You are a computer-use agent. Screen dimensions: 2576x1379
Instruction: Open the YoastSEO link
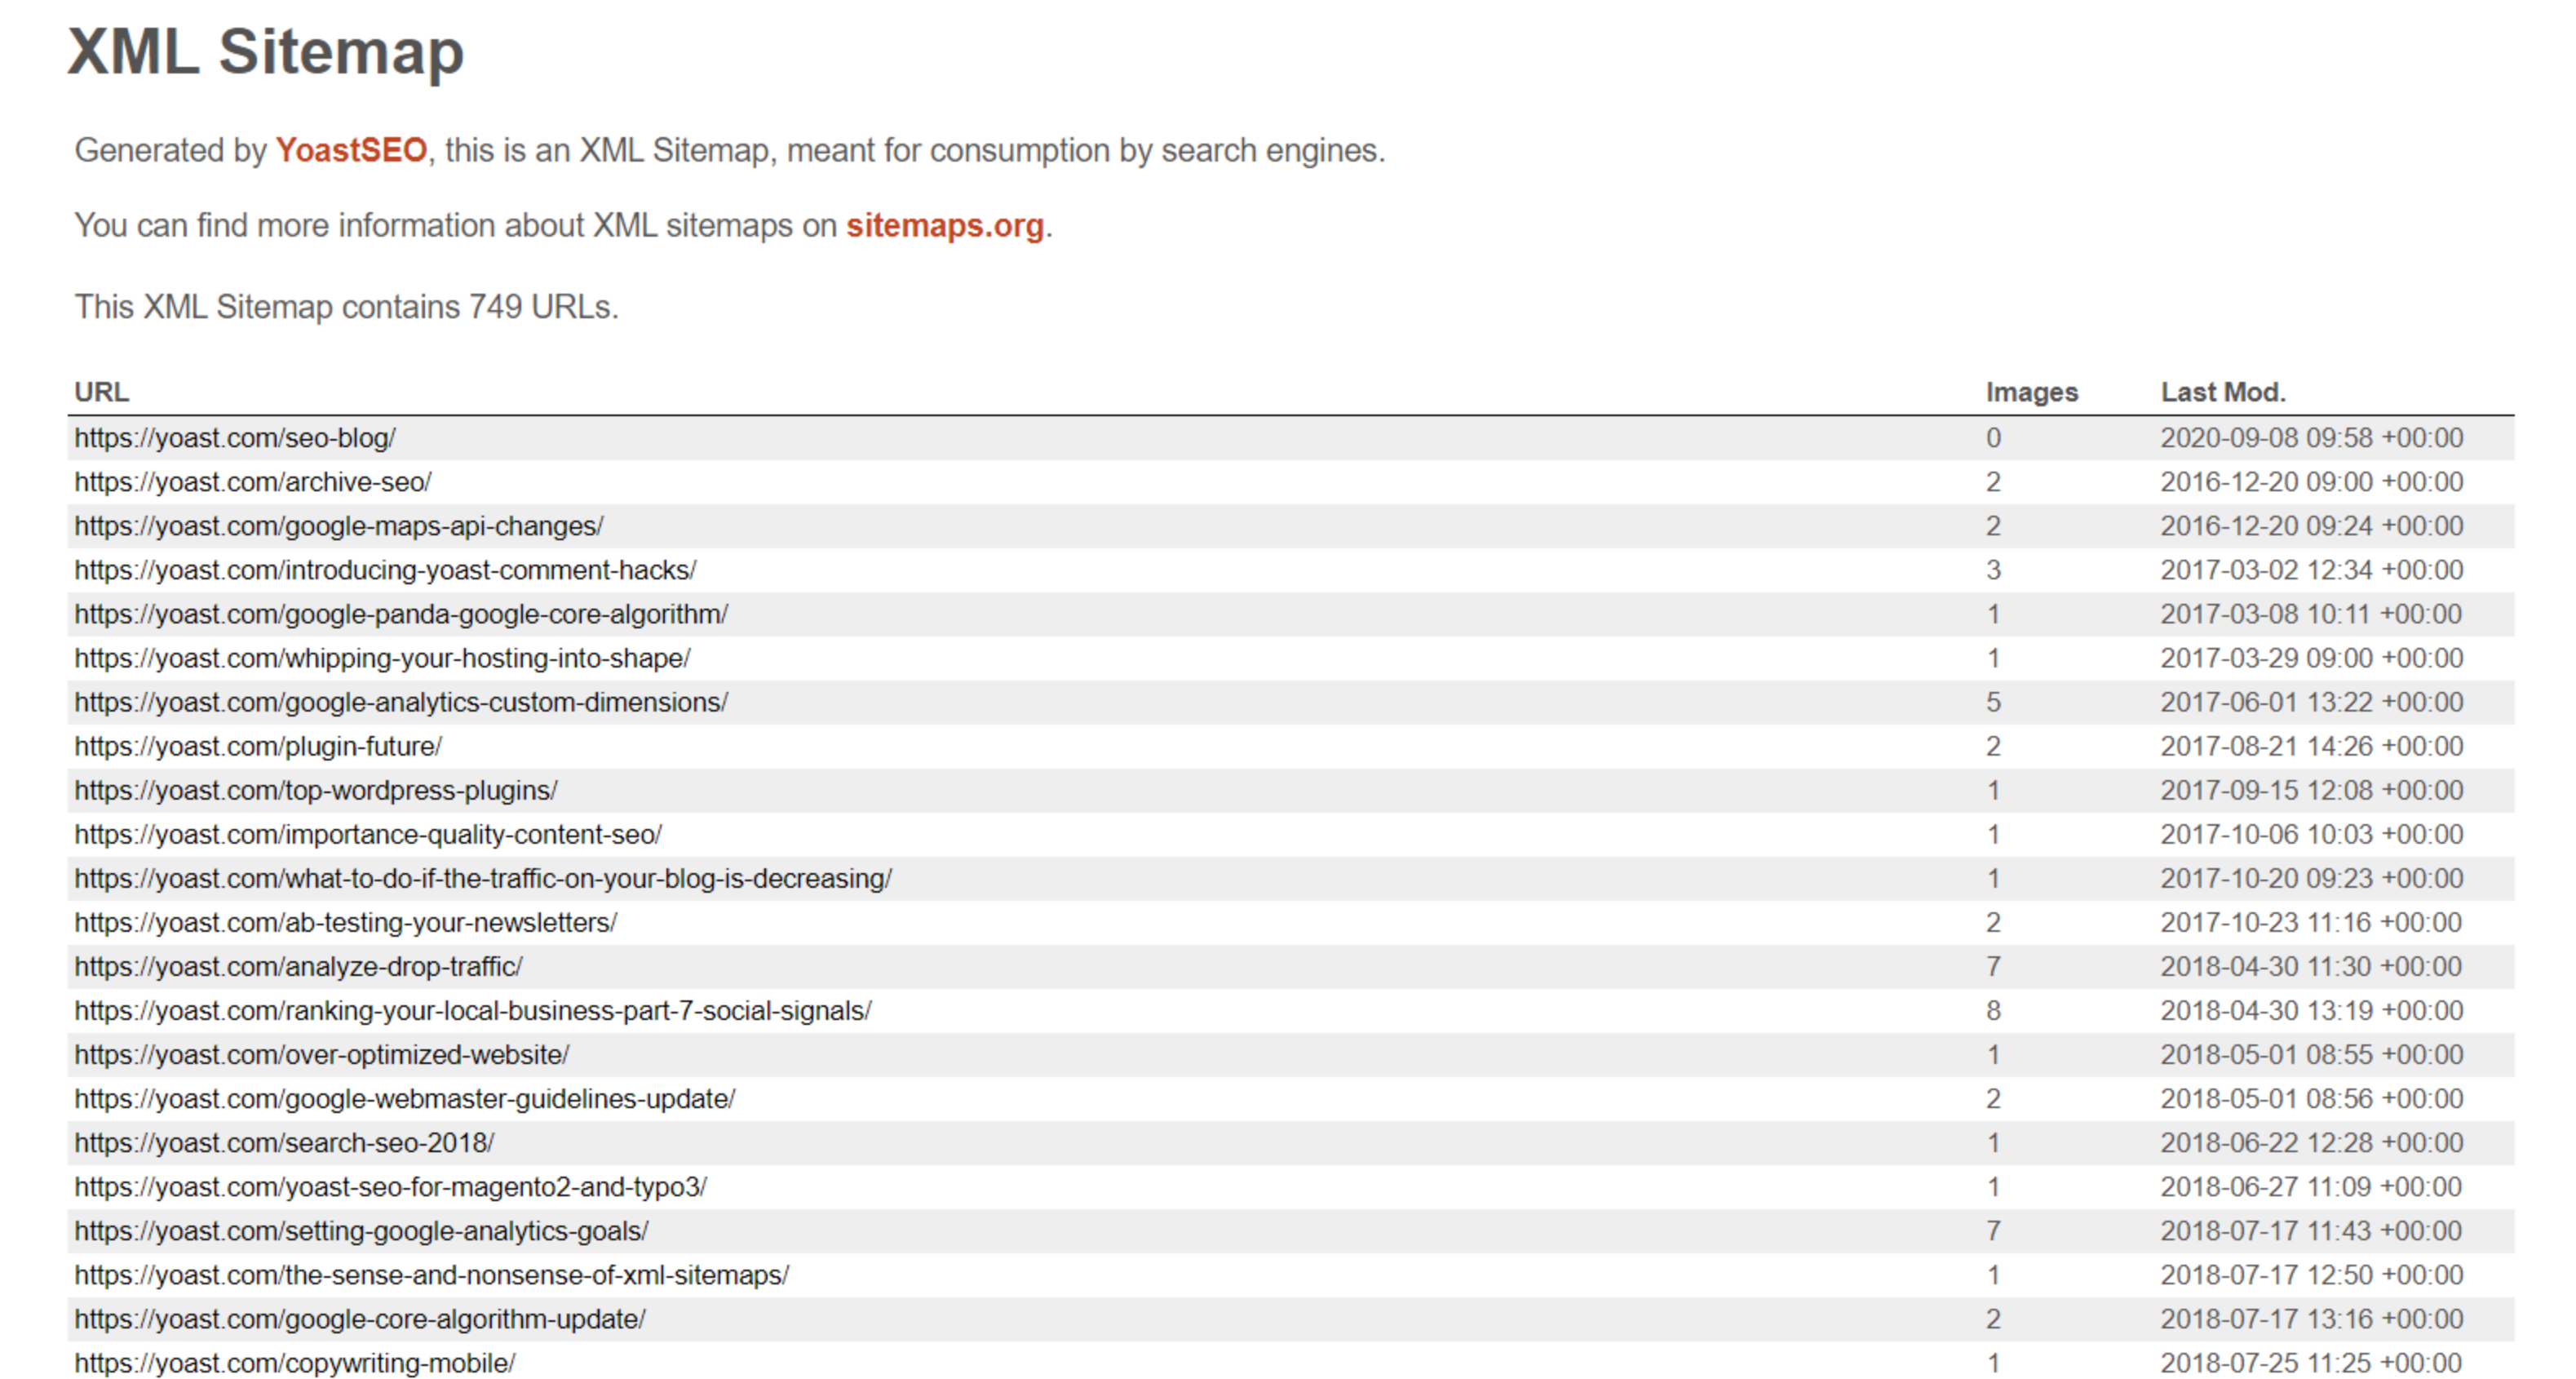click(x=351, y=150)
